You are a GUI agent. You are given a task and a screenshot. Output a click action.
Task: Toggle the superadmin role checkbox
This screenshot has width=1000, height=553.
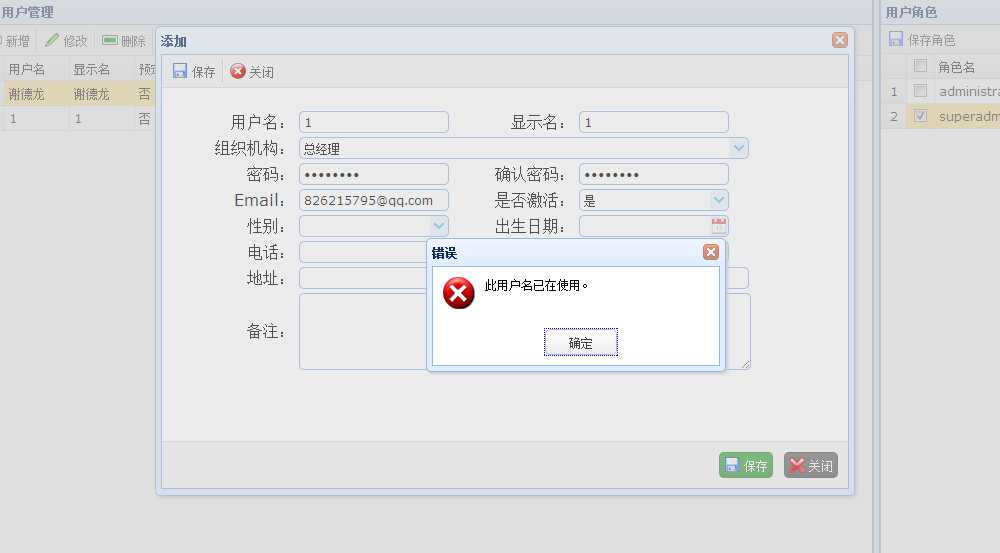tap(920, 115)
